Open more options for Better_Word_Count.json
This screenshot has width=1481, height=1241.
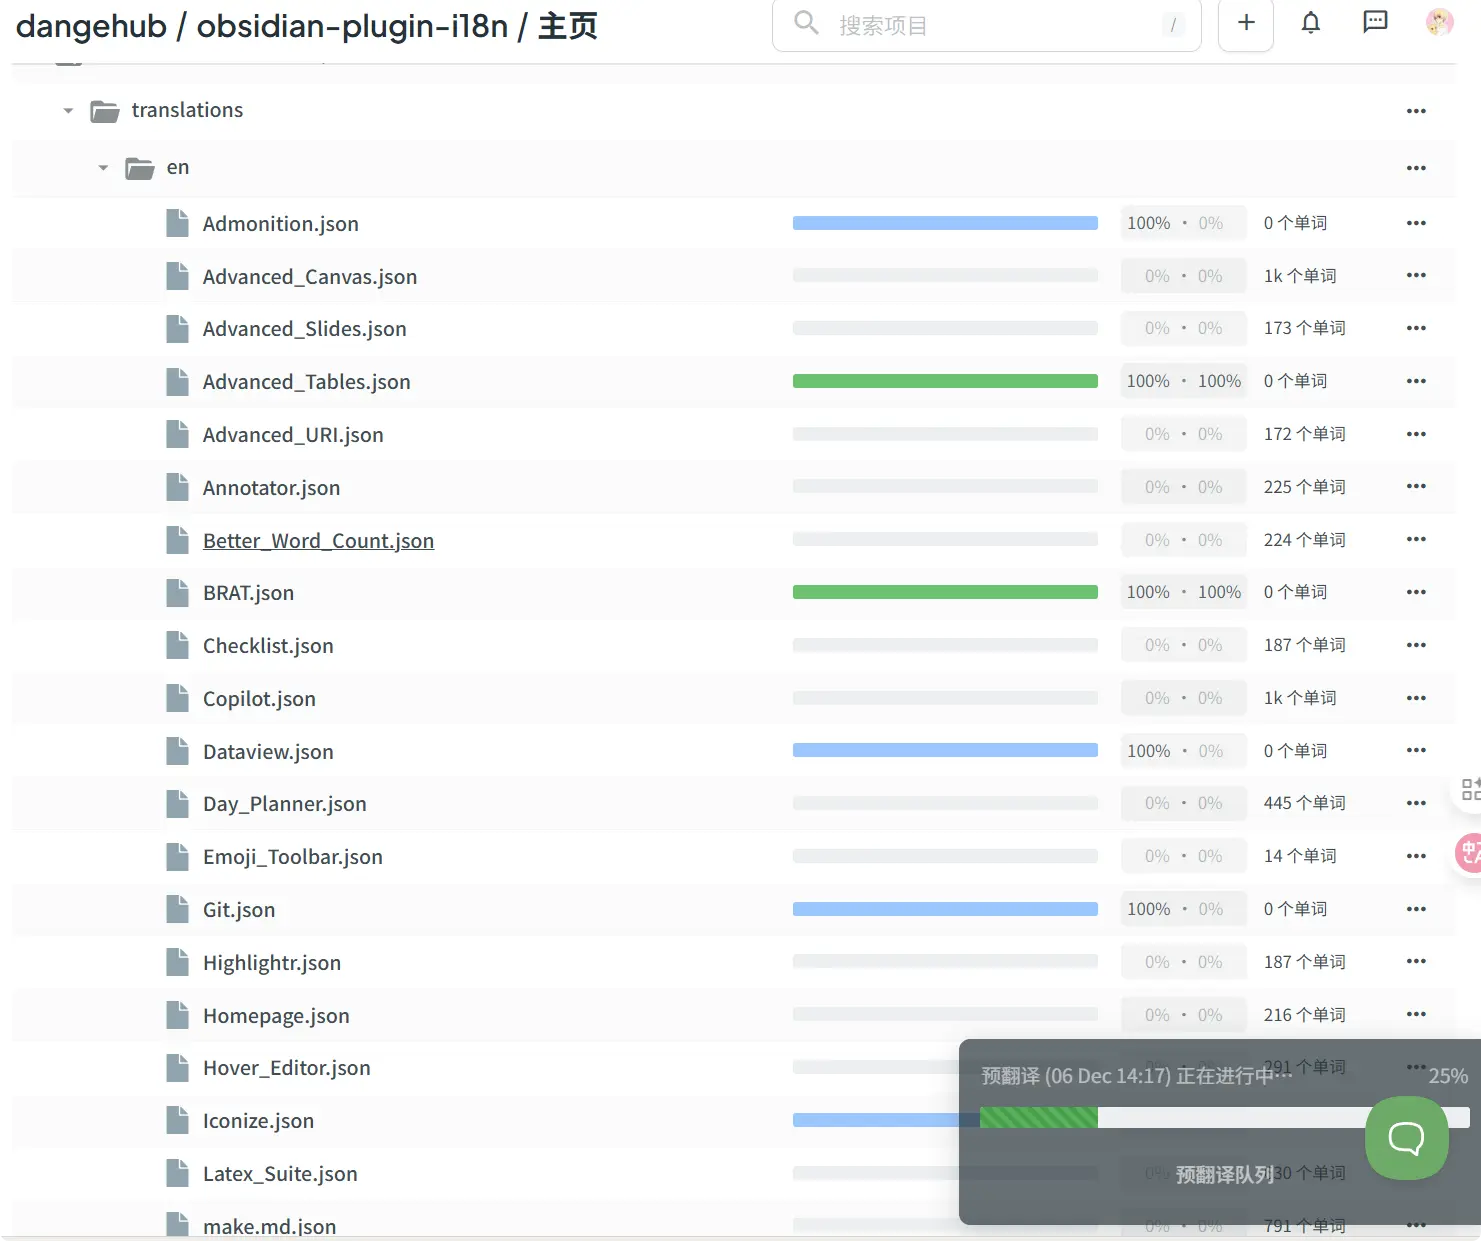tap(1416, 539)
